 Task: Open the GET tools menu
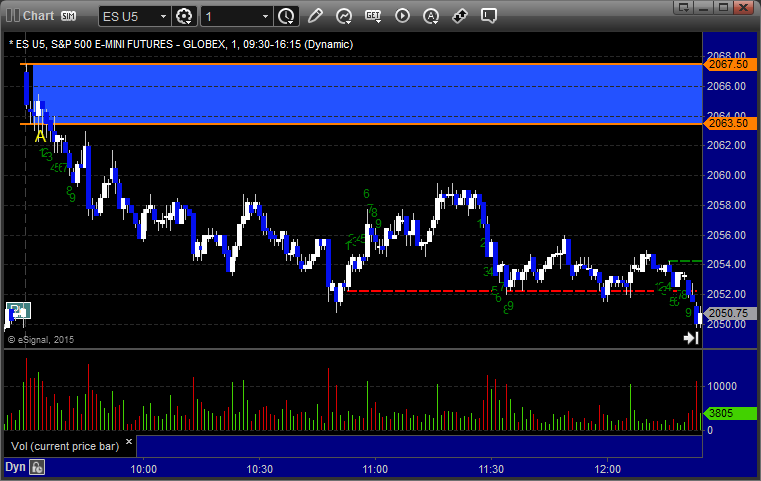point(373,17)
